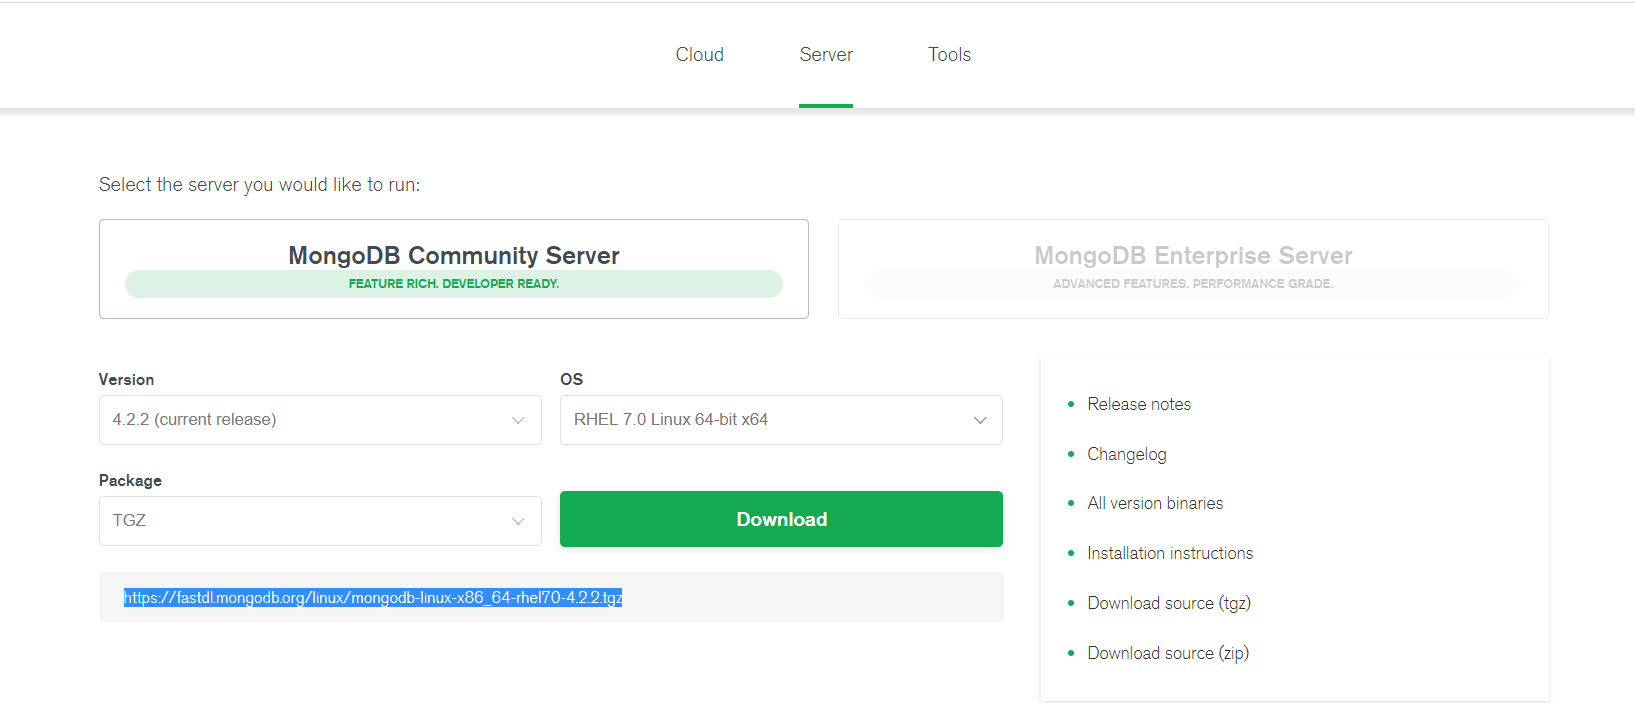1635x703 pixels.
Task: Choose MongoDB Community Server option
Action: click(454, 268)
